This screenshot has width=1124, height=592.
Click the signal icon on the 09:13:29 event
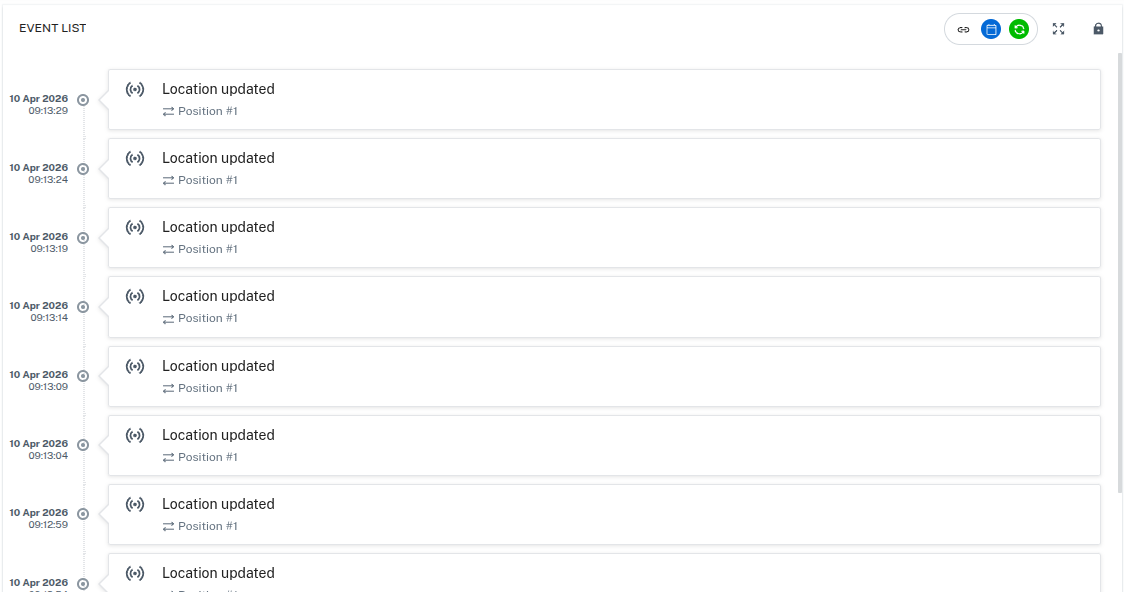[135, 90]
